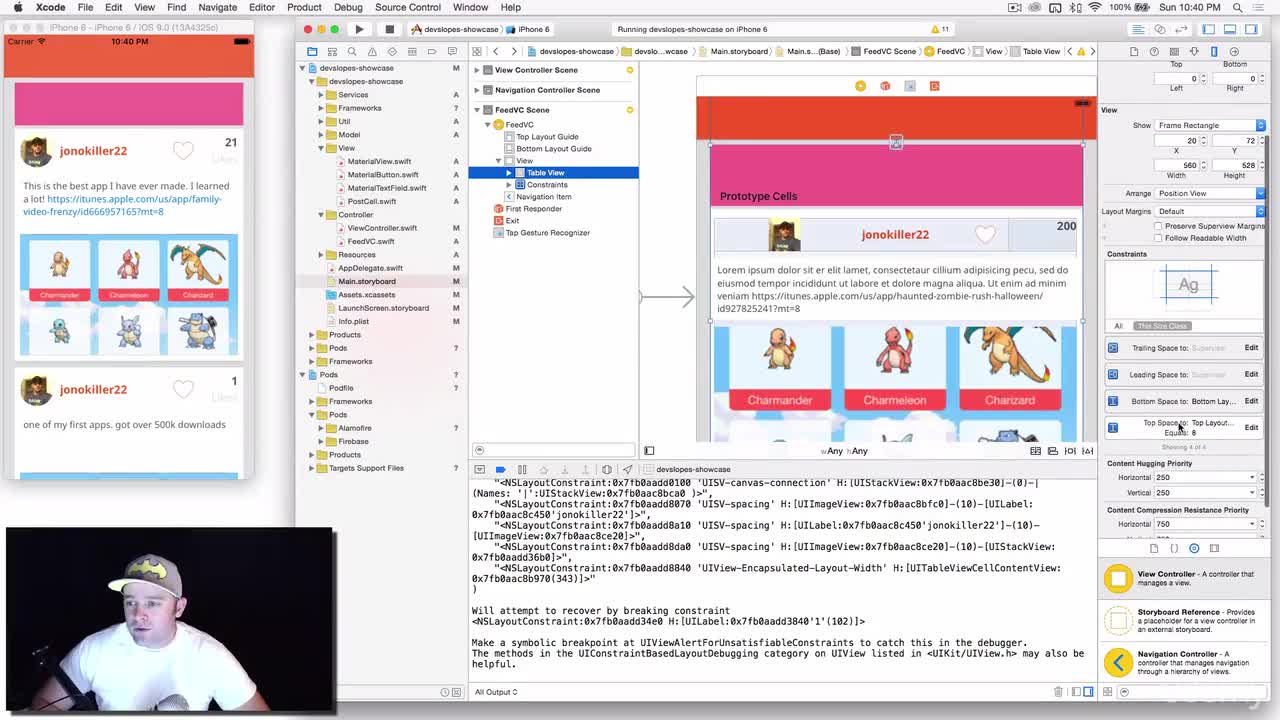Open the Identity inspector tab
Screen dimensions: 1280x720
[1173, 51]
